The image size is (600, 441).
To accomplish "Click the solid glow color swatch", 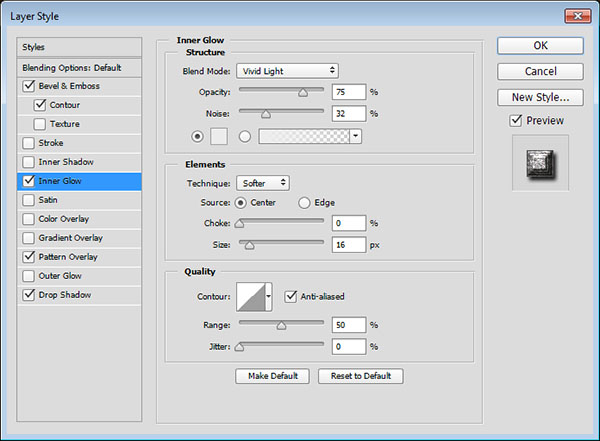I will click(220, 136).
